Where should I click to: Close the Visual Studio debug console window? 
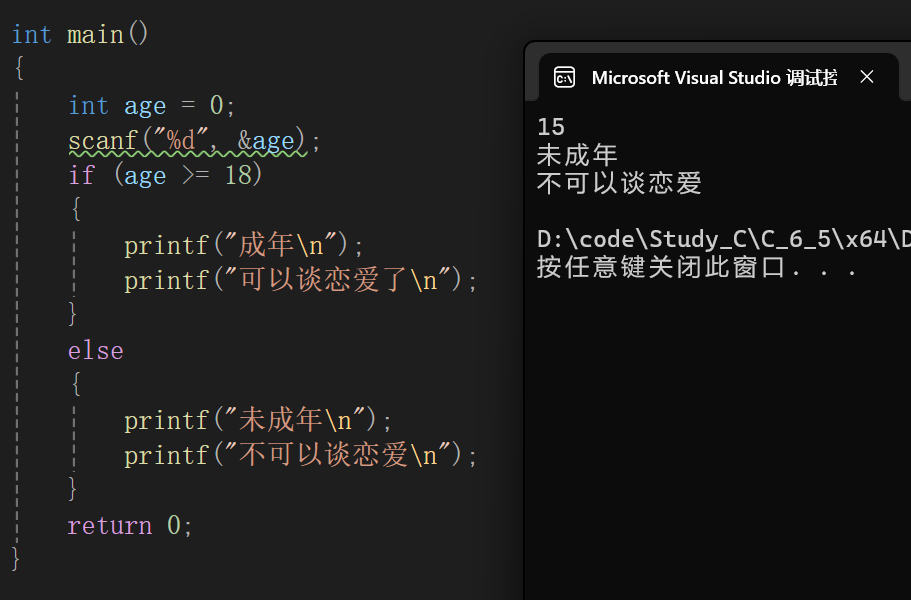(x=867, y=77)
